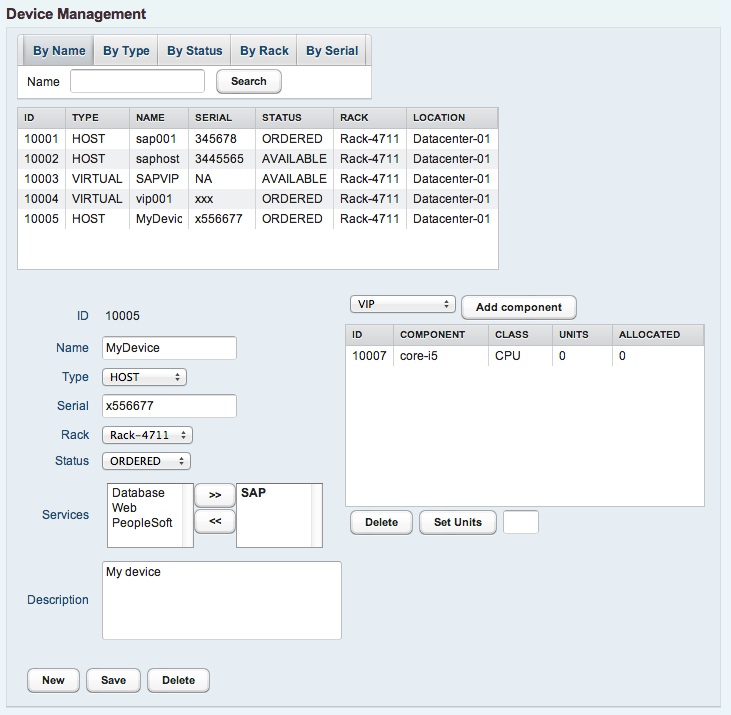
Task: Open the By Status search tab
Action: [x=194, y=51]
